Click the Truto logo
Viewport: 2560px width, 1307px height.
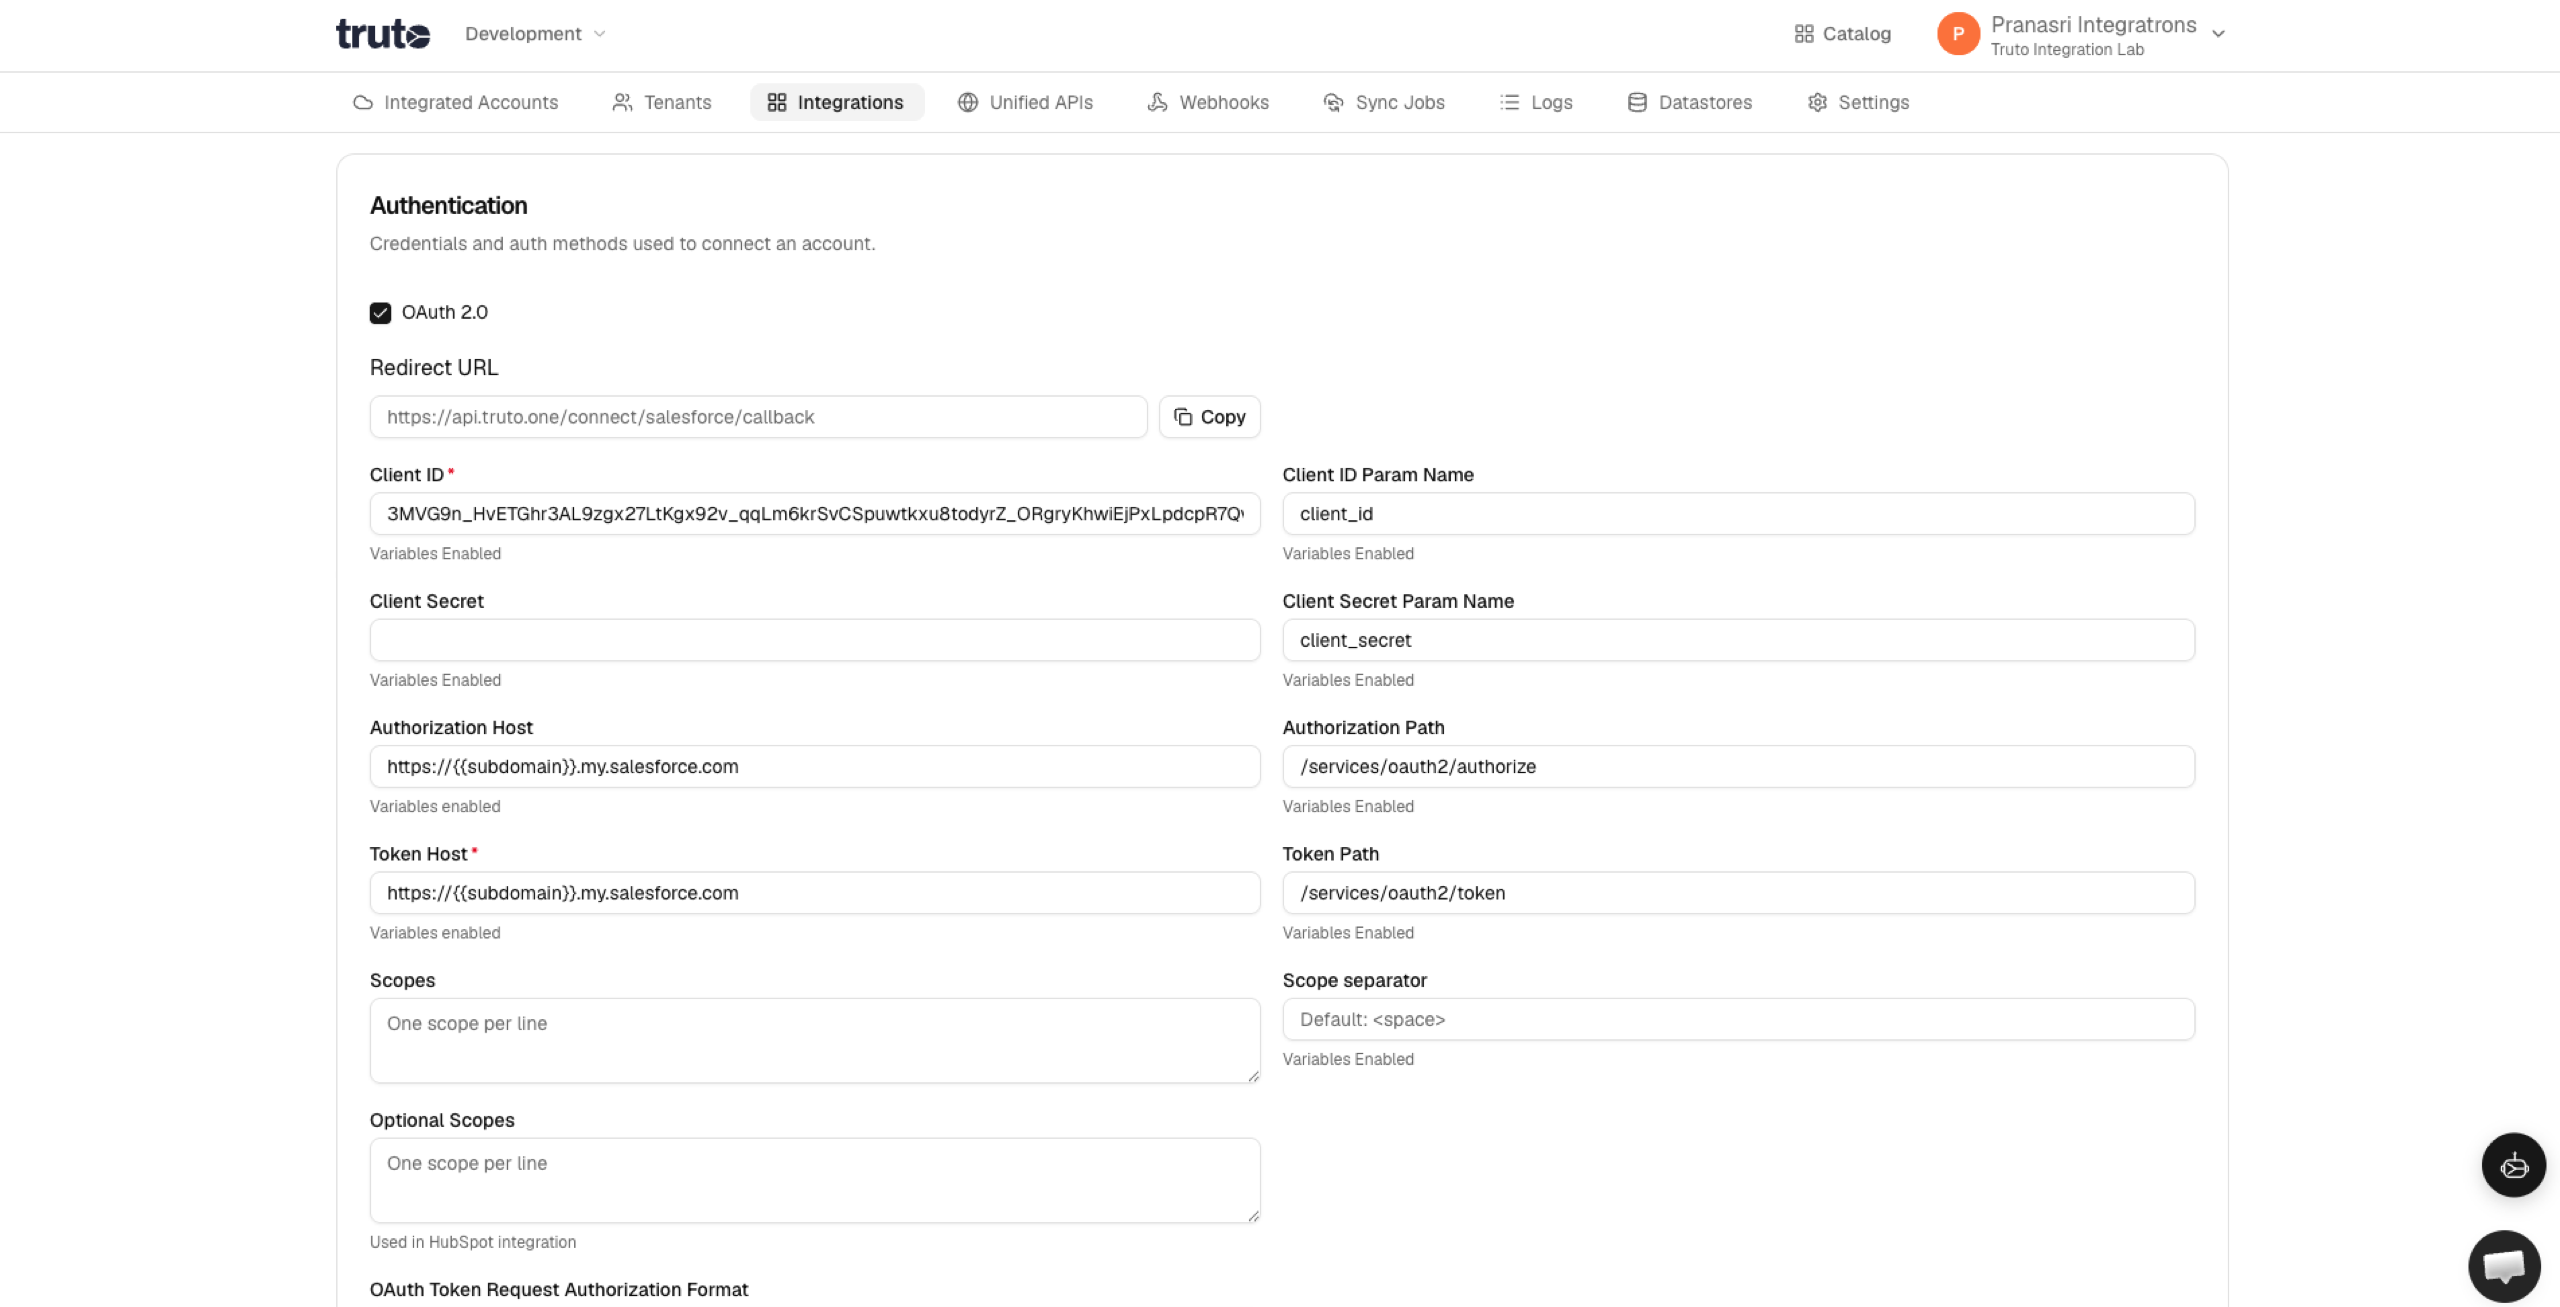tap(383, 34)
